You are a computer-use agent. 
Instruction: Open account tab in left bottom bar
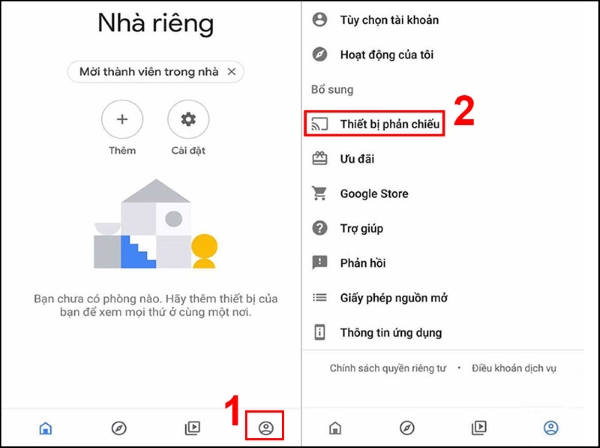tap(266, 428)
